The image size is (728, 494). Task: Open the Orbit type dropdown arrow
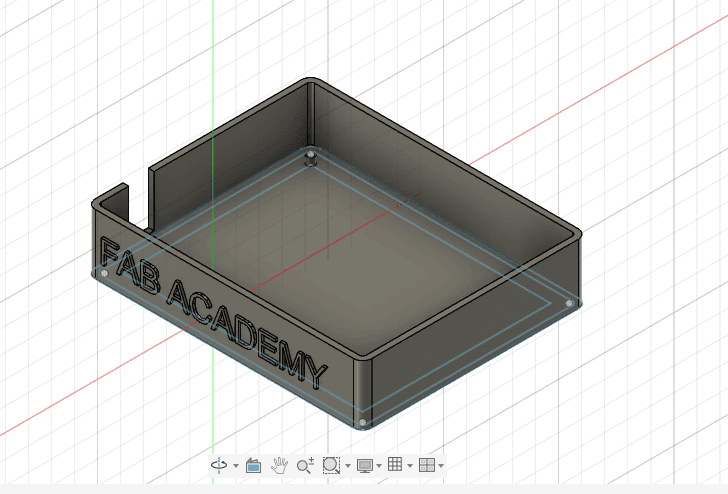pyautogui.click(x=236, y=466)
